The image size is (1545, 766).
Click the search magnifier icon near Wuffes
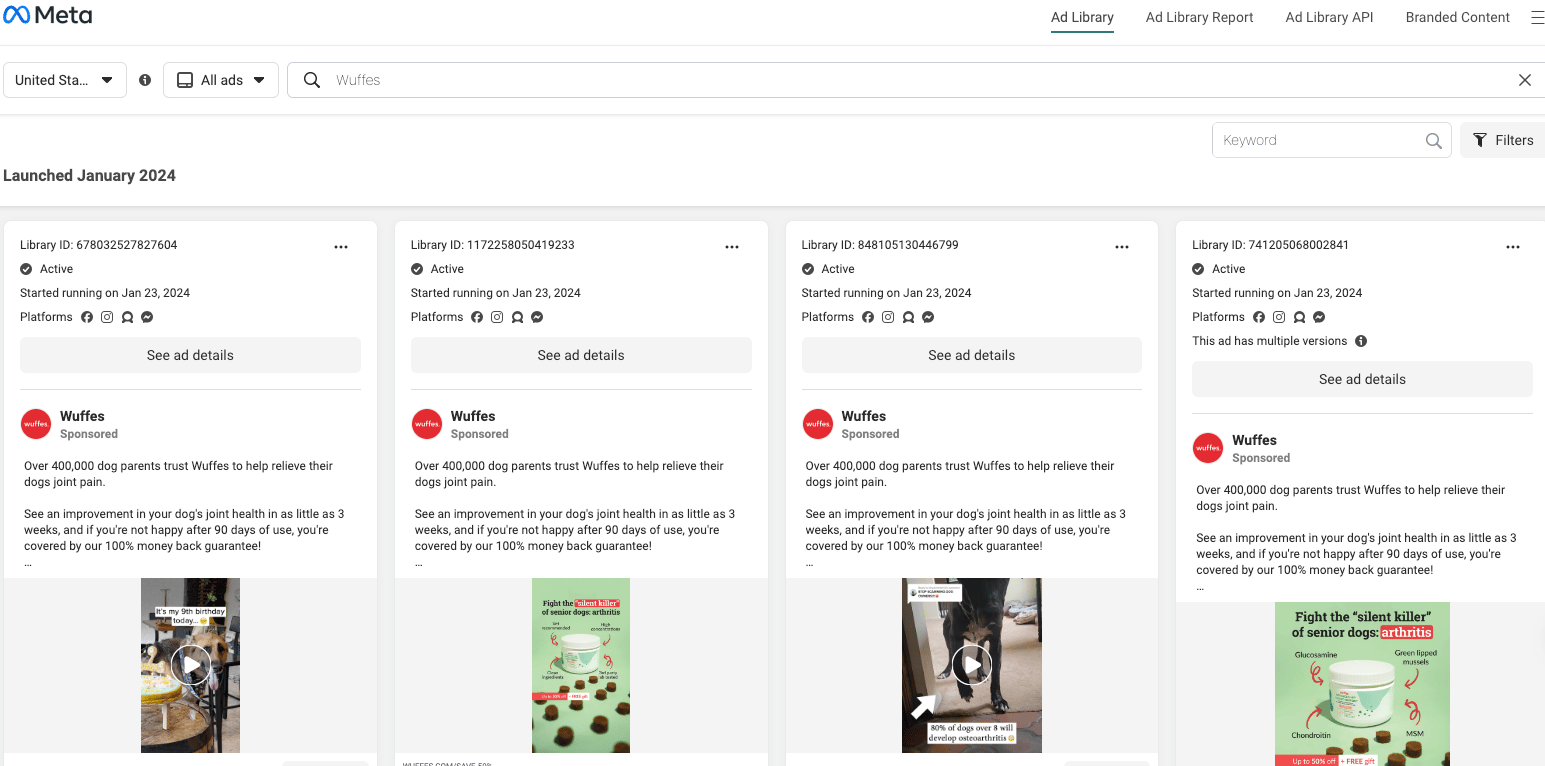pos(312,80)
